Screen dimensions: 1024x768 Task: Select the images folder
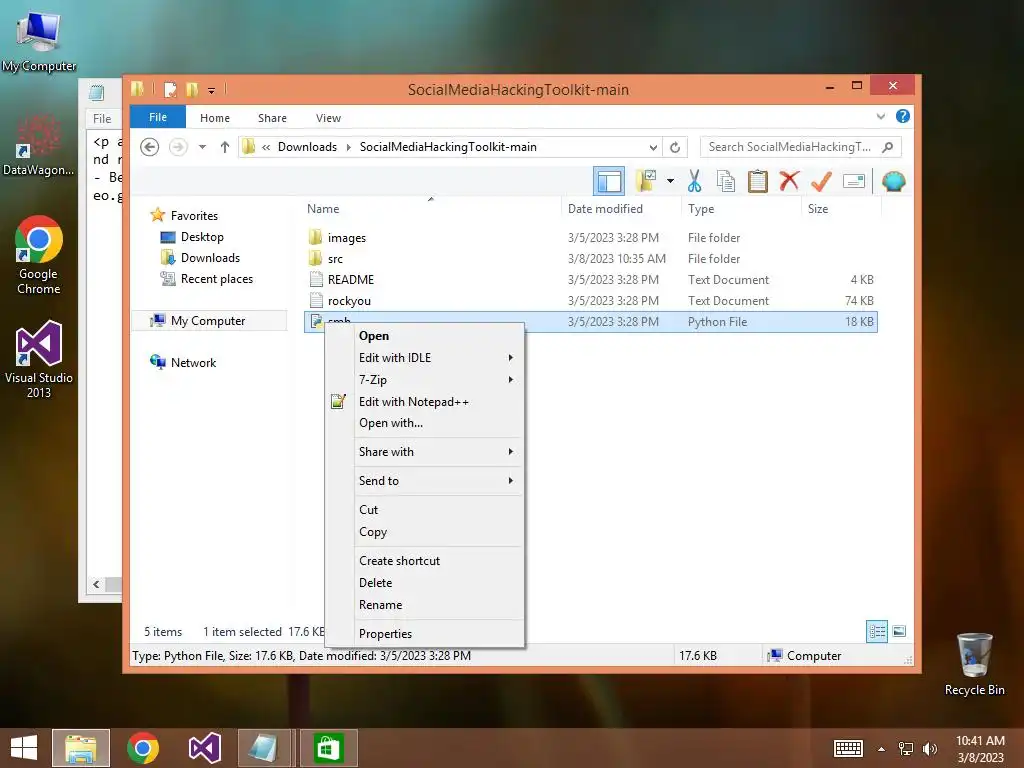(x=347, y=238)
